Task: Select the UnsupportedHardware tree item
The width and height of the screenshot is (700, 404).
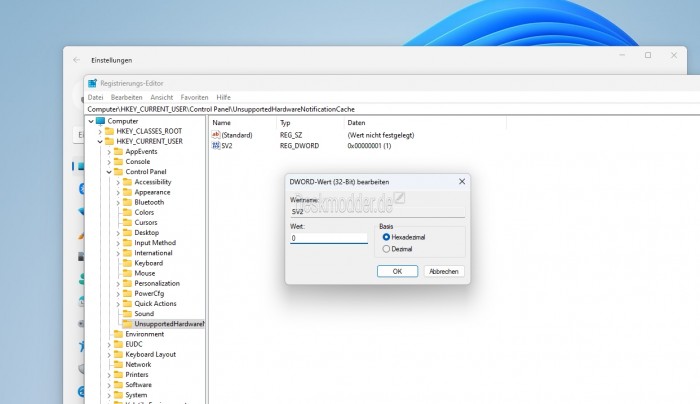Action: (x=168, y=324)
